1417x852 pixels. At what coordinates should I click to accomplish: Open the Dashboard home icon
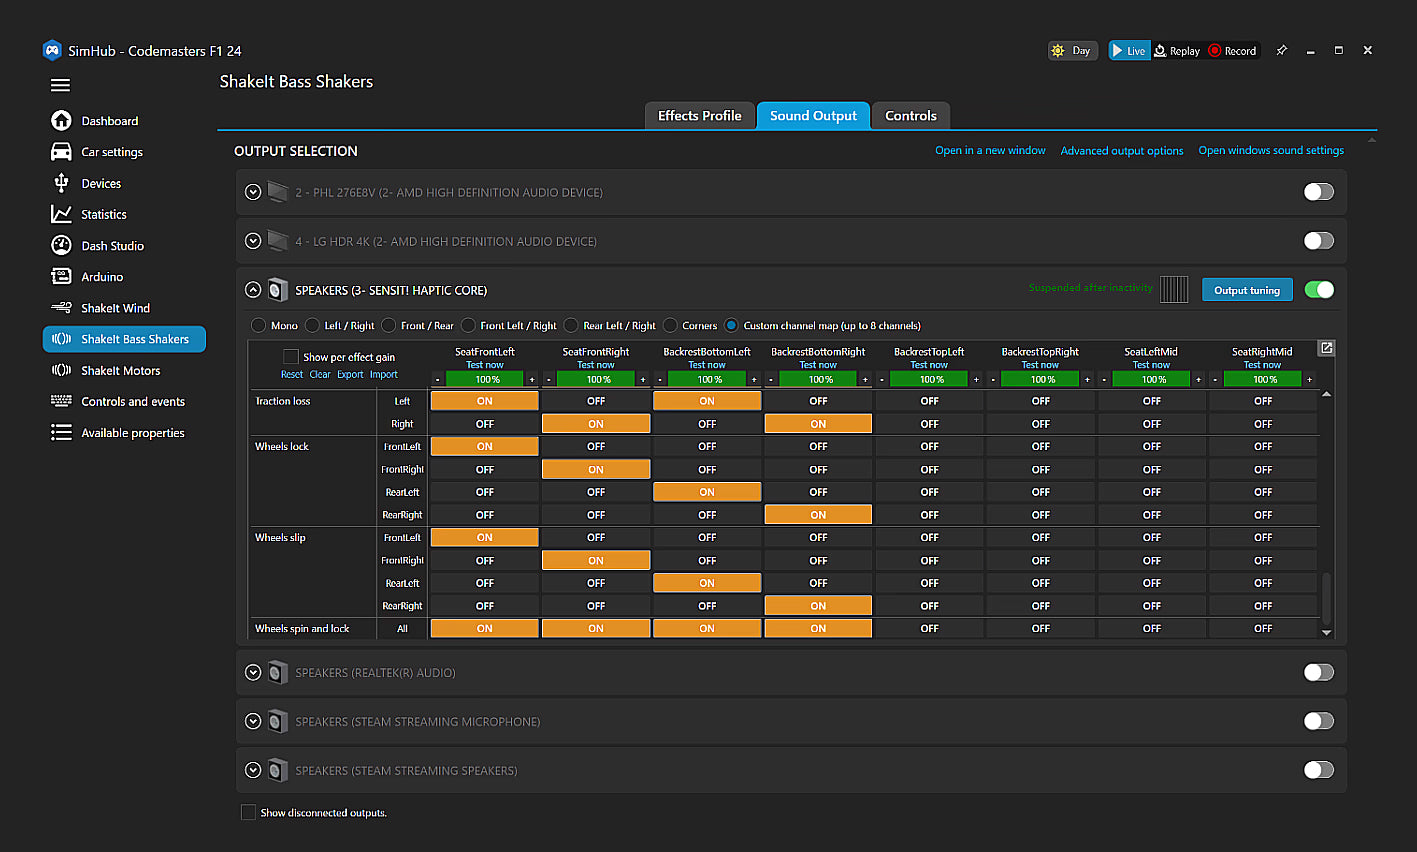click(61, 121)
